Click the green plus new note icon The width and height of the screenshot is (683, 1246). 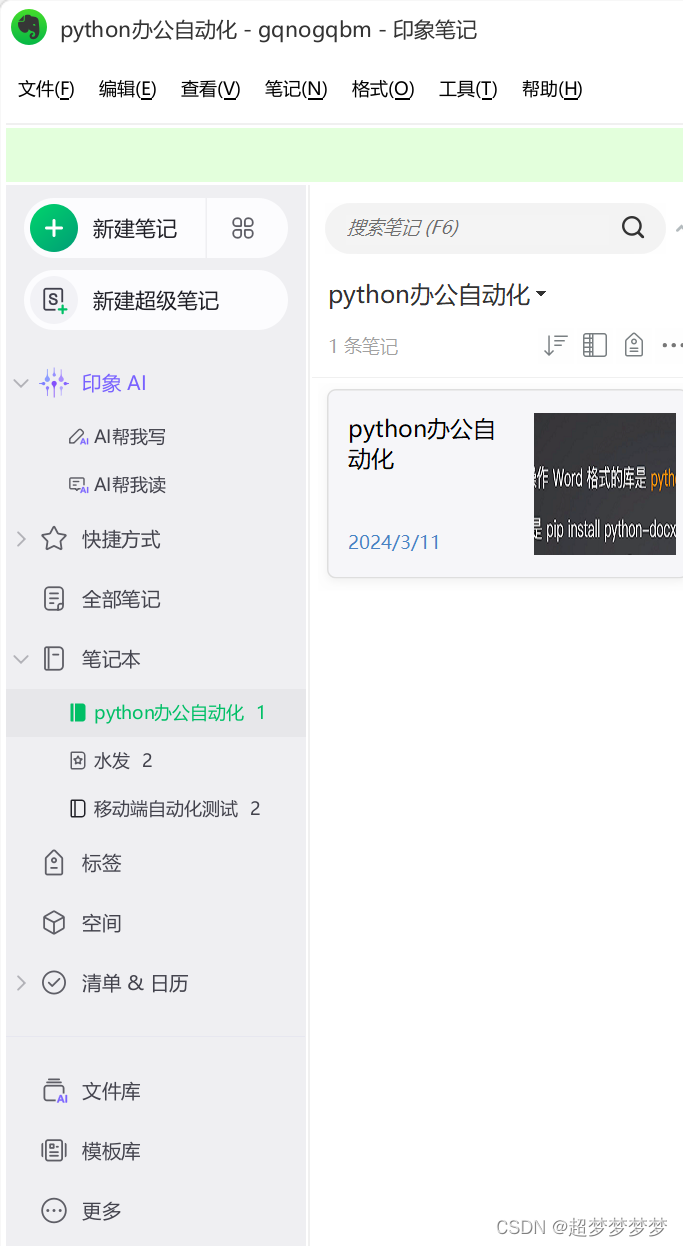click(54, 228)
